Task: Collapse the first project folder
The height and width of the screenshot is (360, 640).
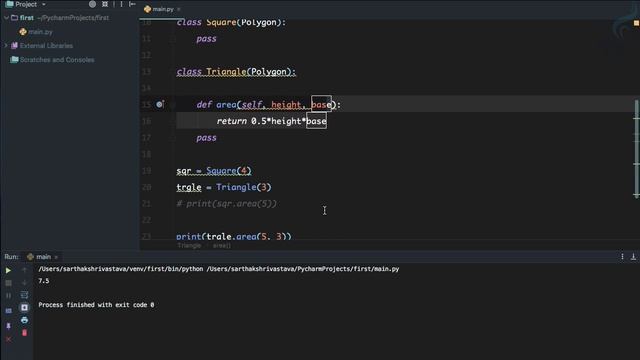Action: tap(6, 18)
